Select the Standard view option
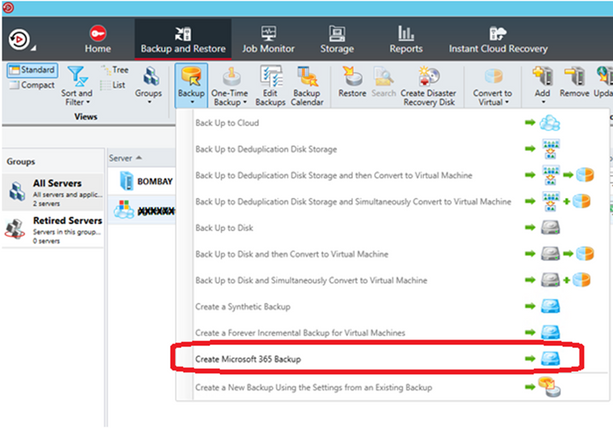Viewport: 613px width, 428px height. pos(32,70)
